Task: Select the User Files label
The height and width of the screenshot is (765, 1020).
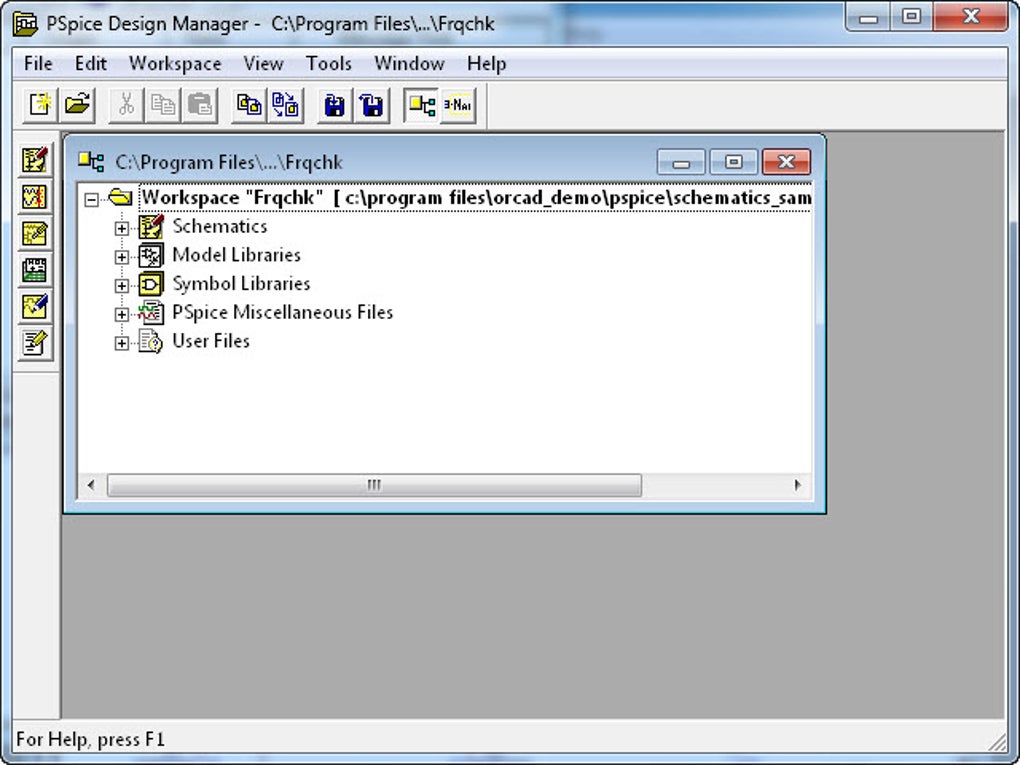Action: (x=211, y=341)
